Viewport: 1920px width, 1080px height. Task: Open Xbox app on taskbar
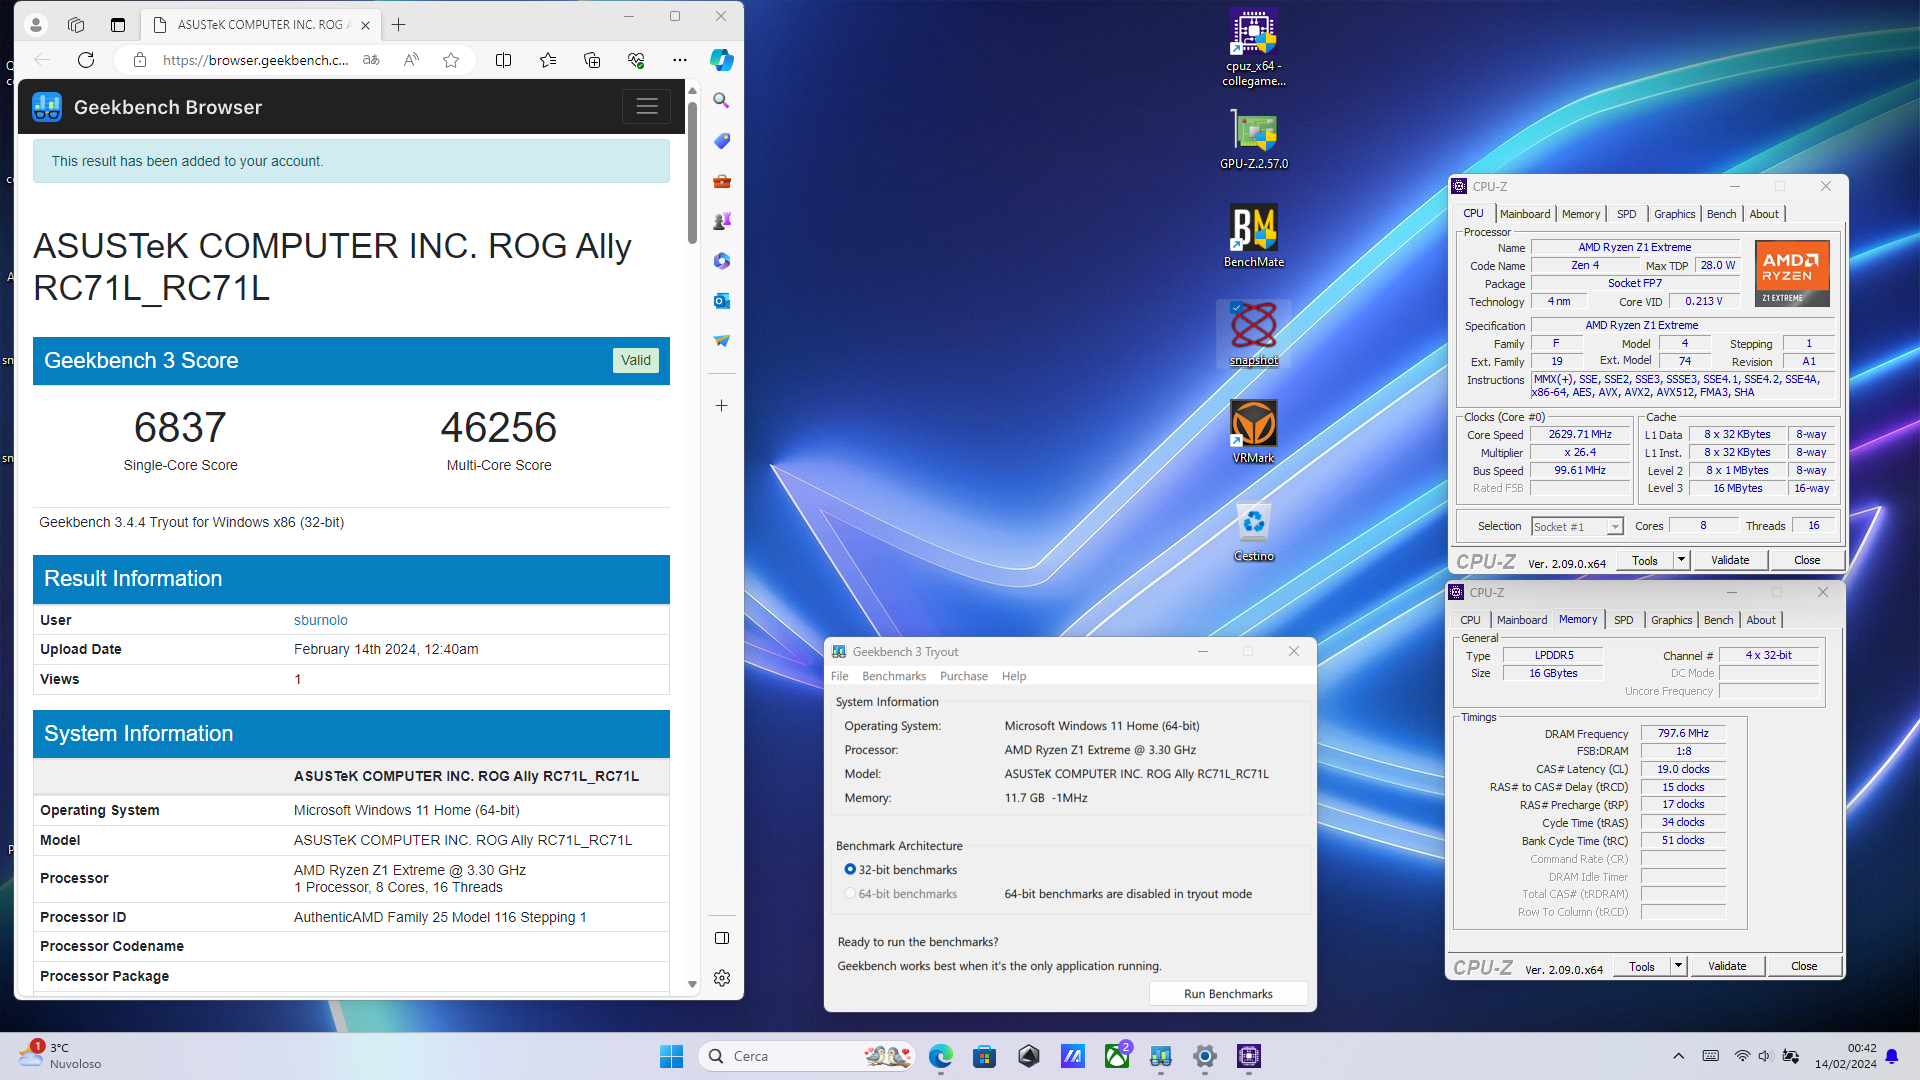1117,1056
